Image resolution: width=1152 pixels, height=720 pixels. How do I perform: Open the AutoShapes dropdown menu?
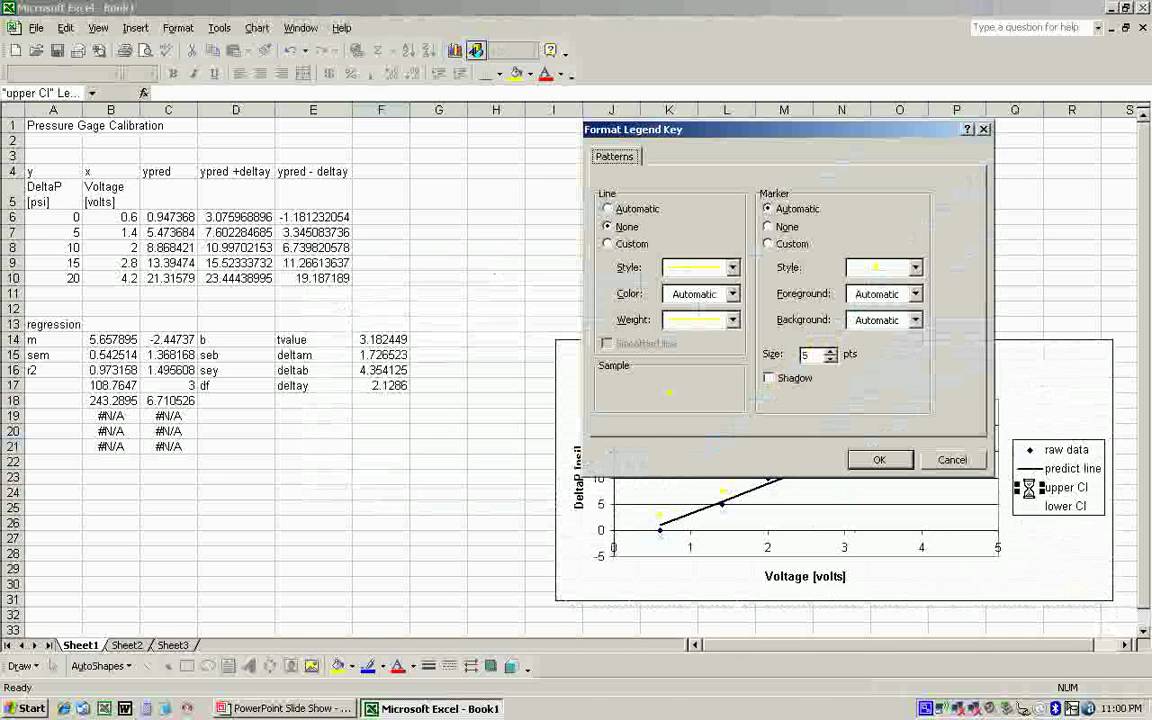pos(101,666)
